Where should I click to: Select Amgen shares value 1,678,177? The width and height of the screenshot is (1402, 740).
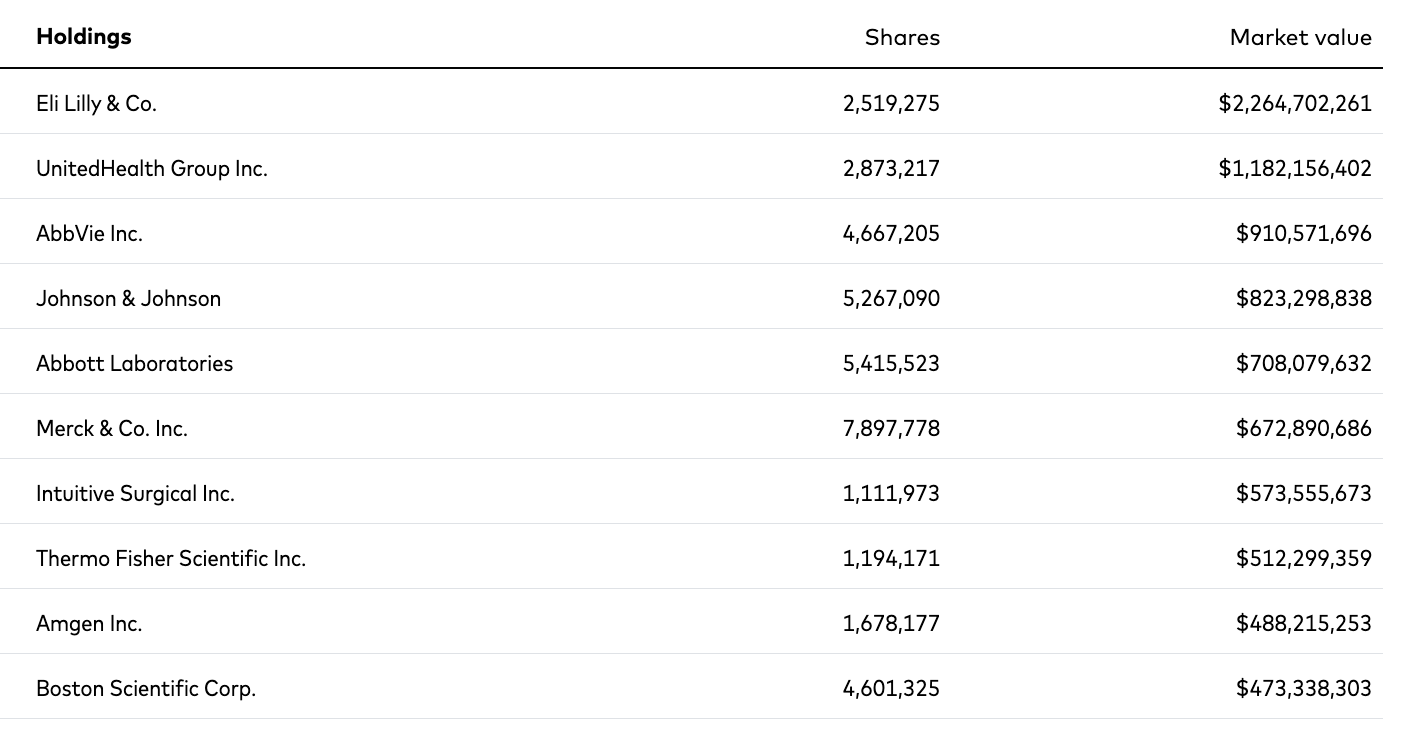click(x=891, y=623)
